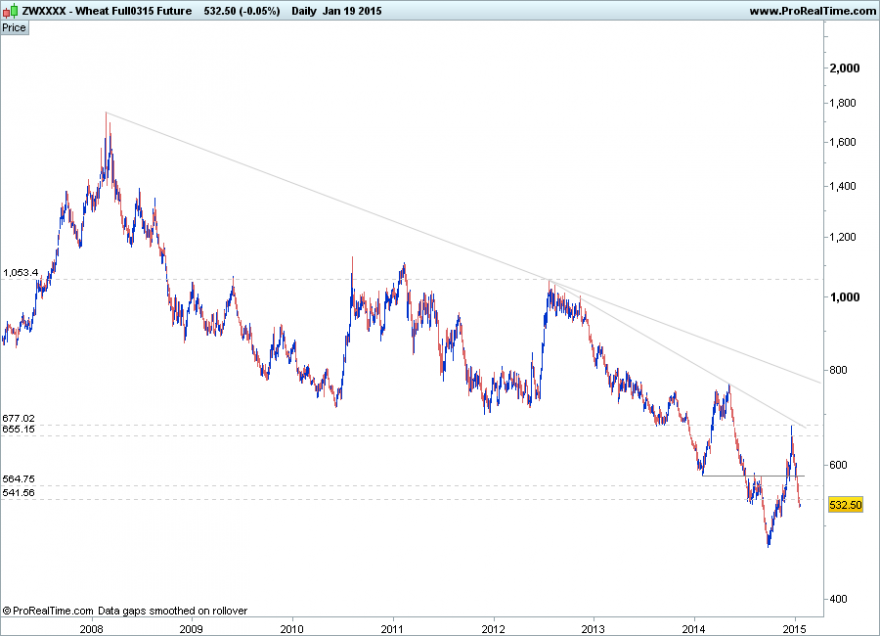The height and width of the screenshot is (636, 880).
Task: Open the Price panel label
Action: coord(14,28)
